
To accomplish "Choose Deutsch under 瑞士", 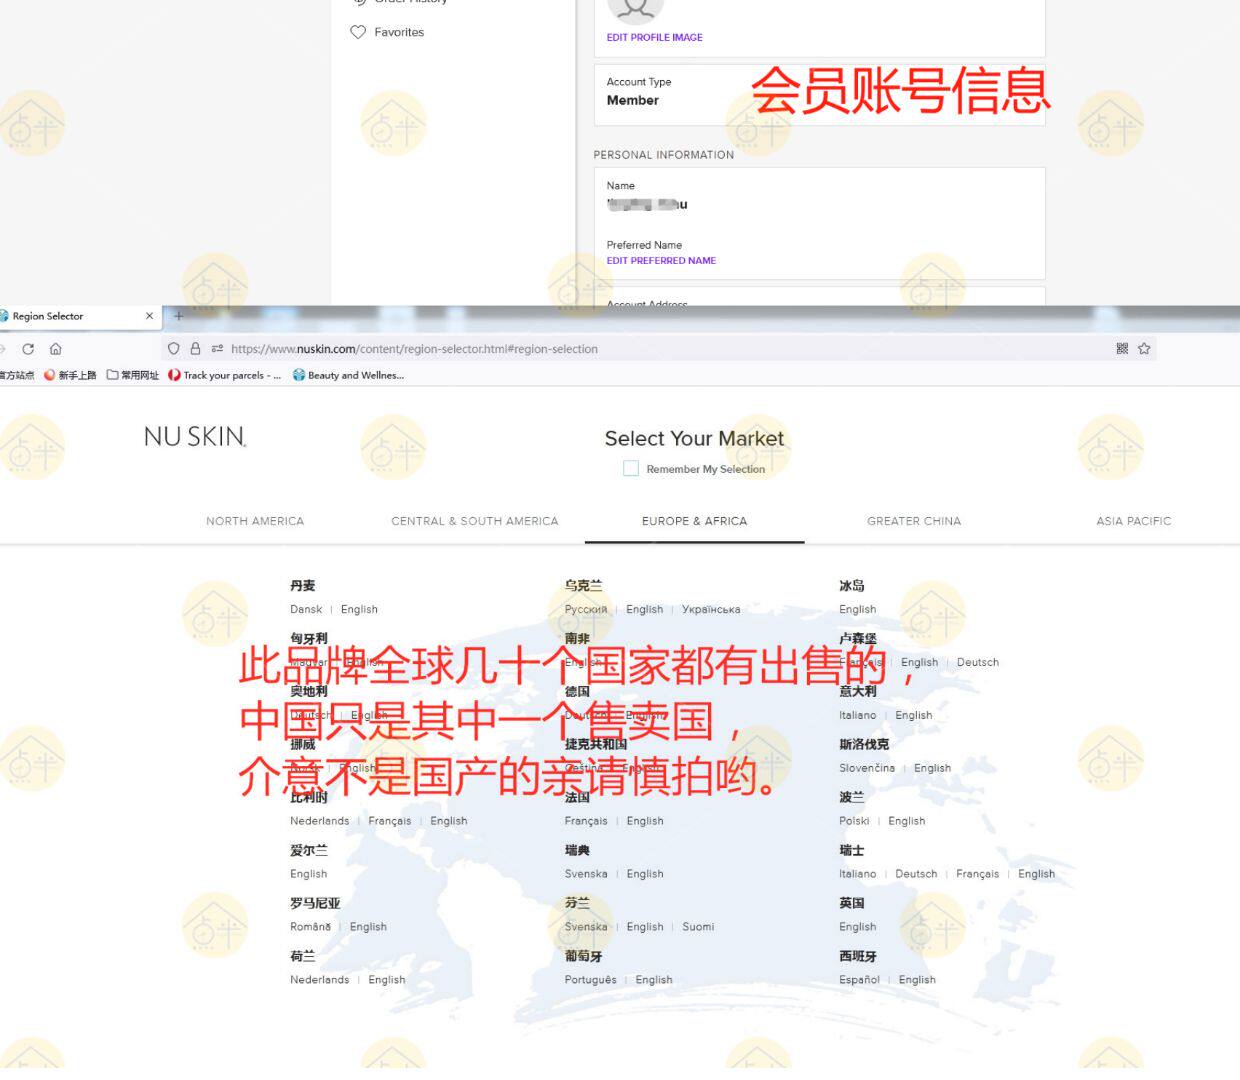I will pyautogui.click(x=916, y=875).
